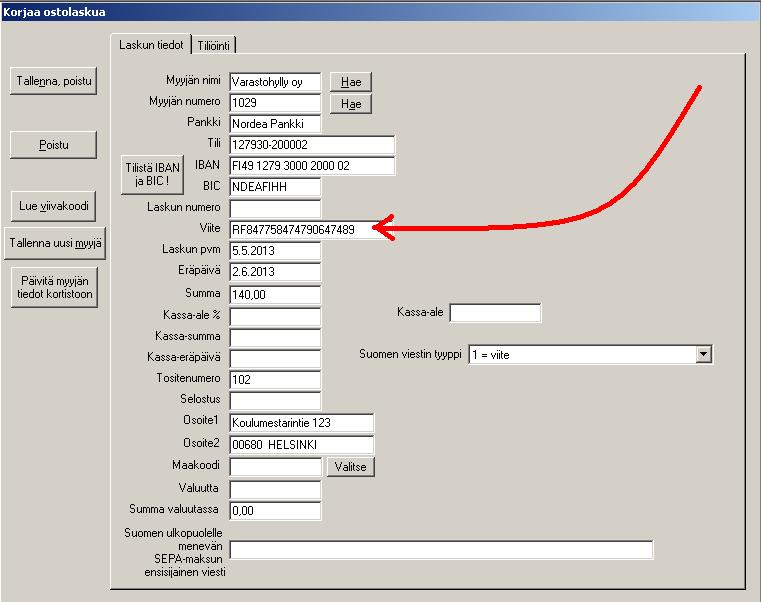The image size is (761, 602).
Task: Click the Lue viivakoodi button
Action: 53,206
